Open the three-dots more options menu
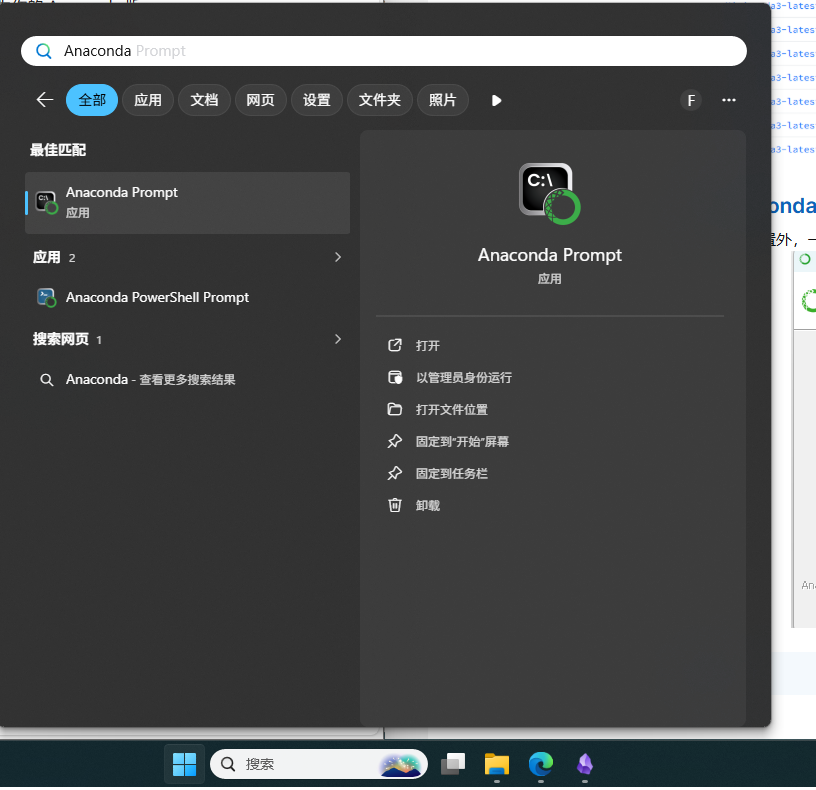 coord(729,100)
